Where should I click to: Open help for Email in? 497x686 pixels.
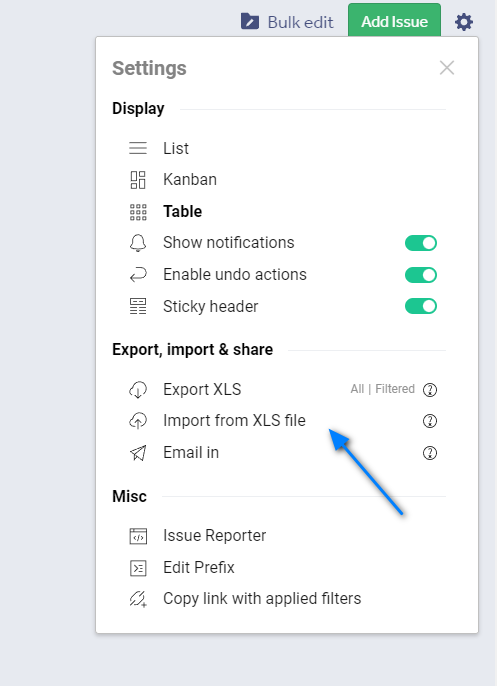click(x=430, y=453)
